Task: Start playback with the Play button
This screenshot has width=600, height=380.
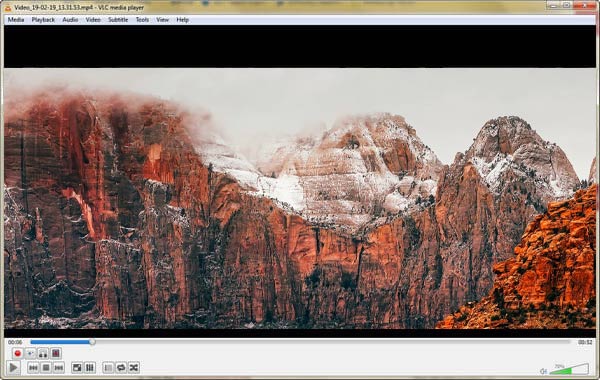Action: [13, 368]
